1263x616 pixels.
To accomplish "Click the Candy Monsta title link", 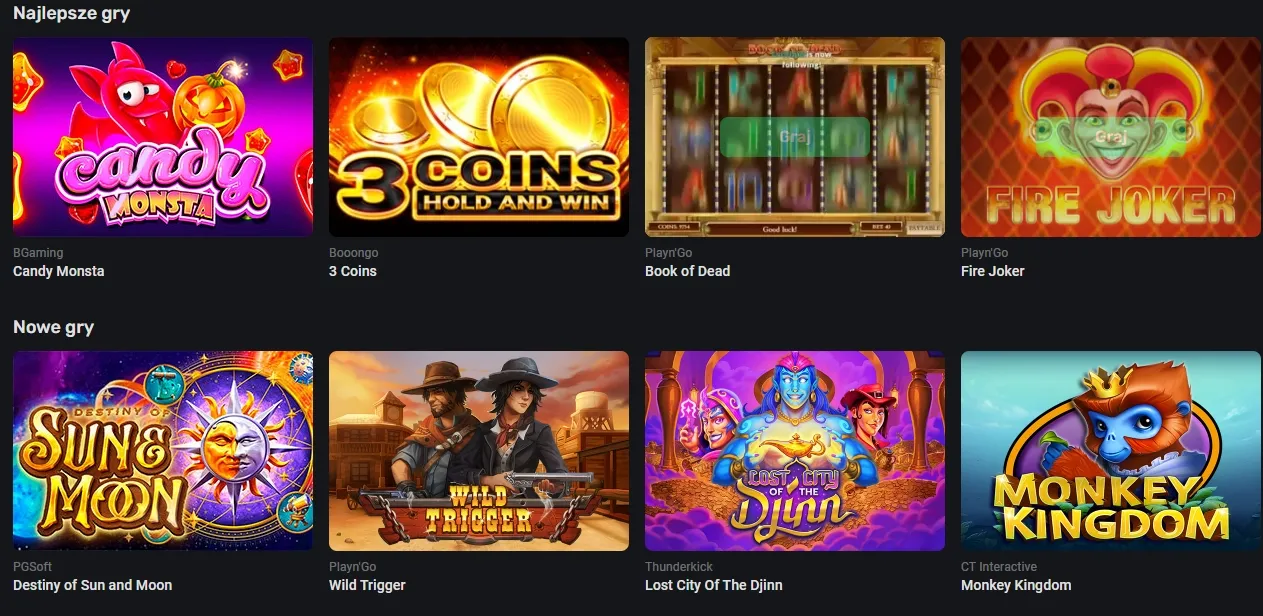I will pos(59,271).
